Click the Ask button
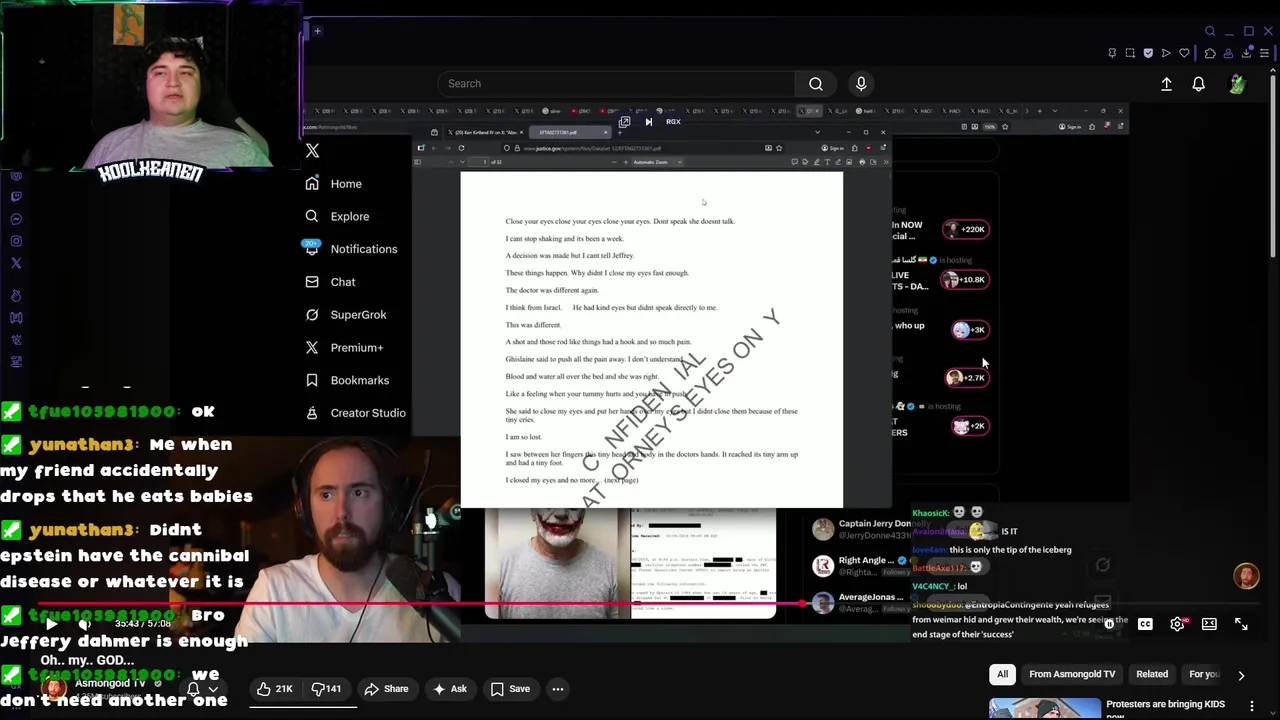This screenshot has width=1280, height=720. tap(449, 688)
